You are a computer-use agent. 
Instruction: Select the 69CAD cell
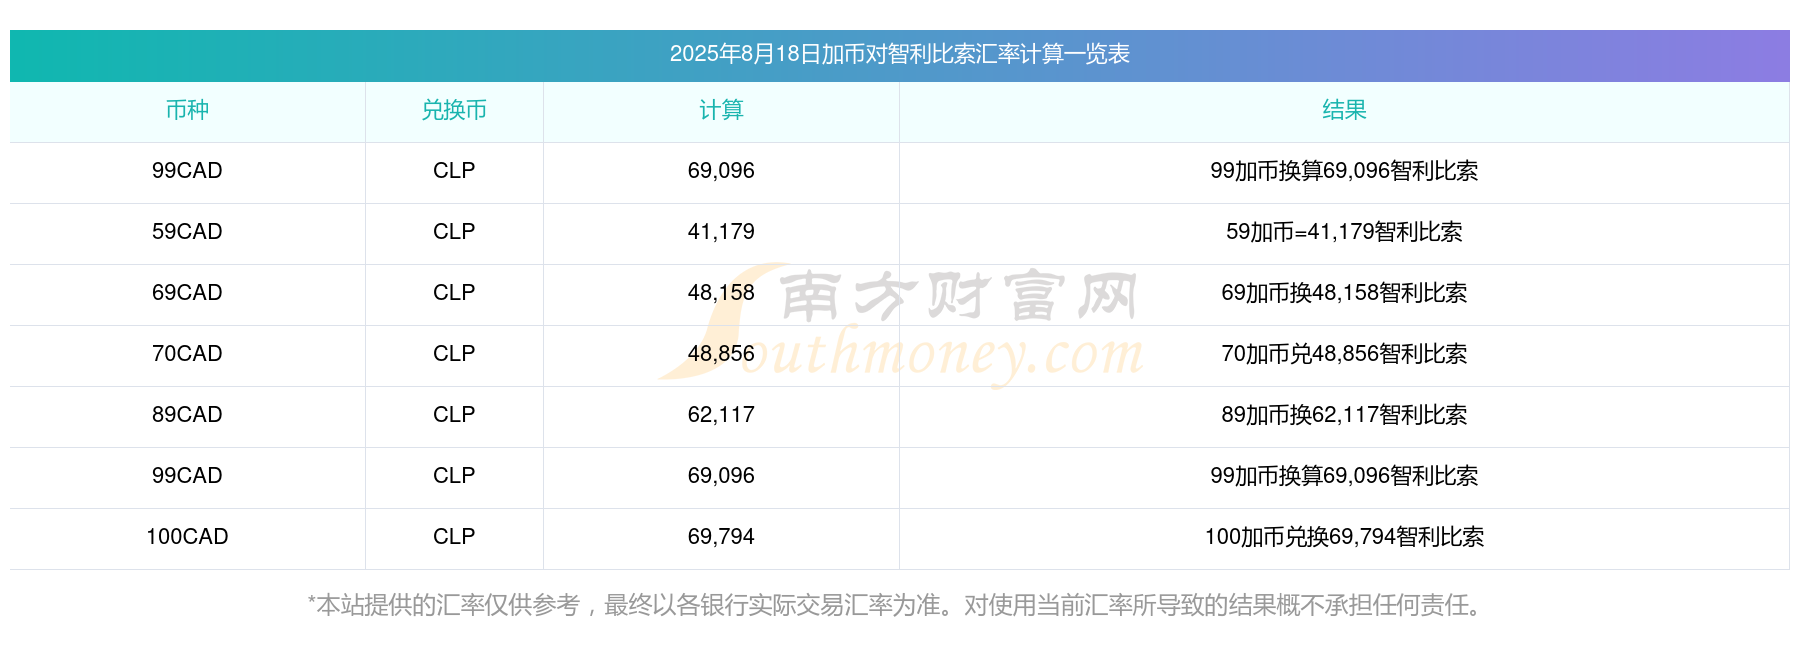pyautogui.click(x=187, y=293)
